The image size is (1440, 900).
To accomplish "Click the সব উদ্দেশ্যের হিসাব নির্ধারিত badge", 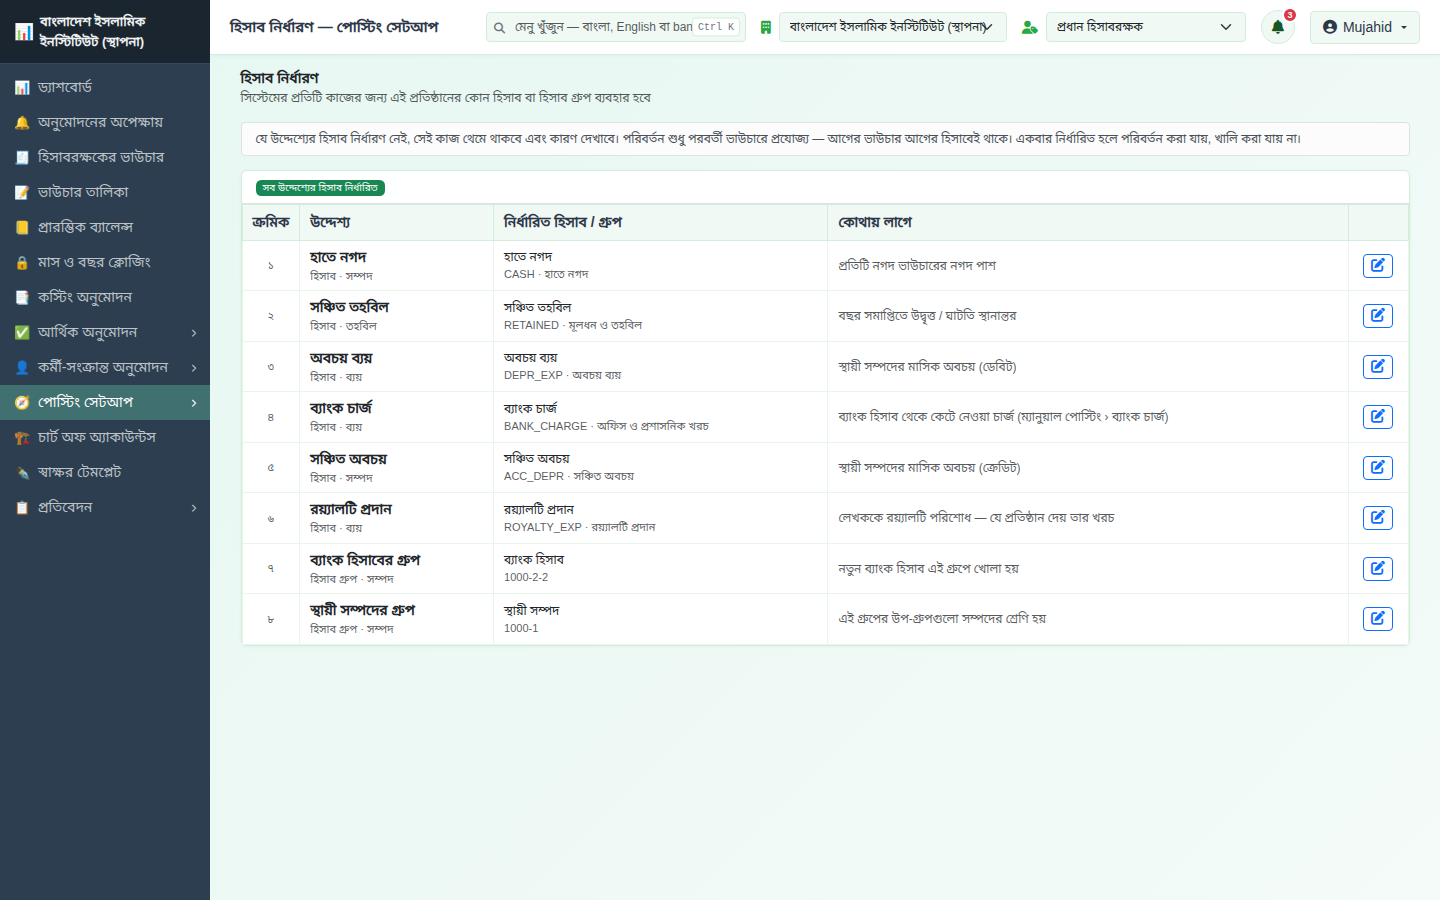I will point(320,188).
